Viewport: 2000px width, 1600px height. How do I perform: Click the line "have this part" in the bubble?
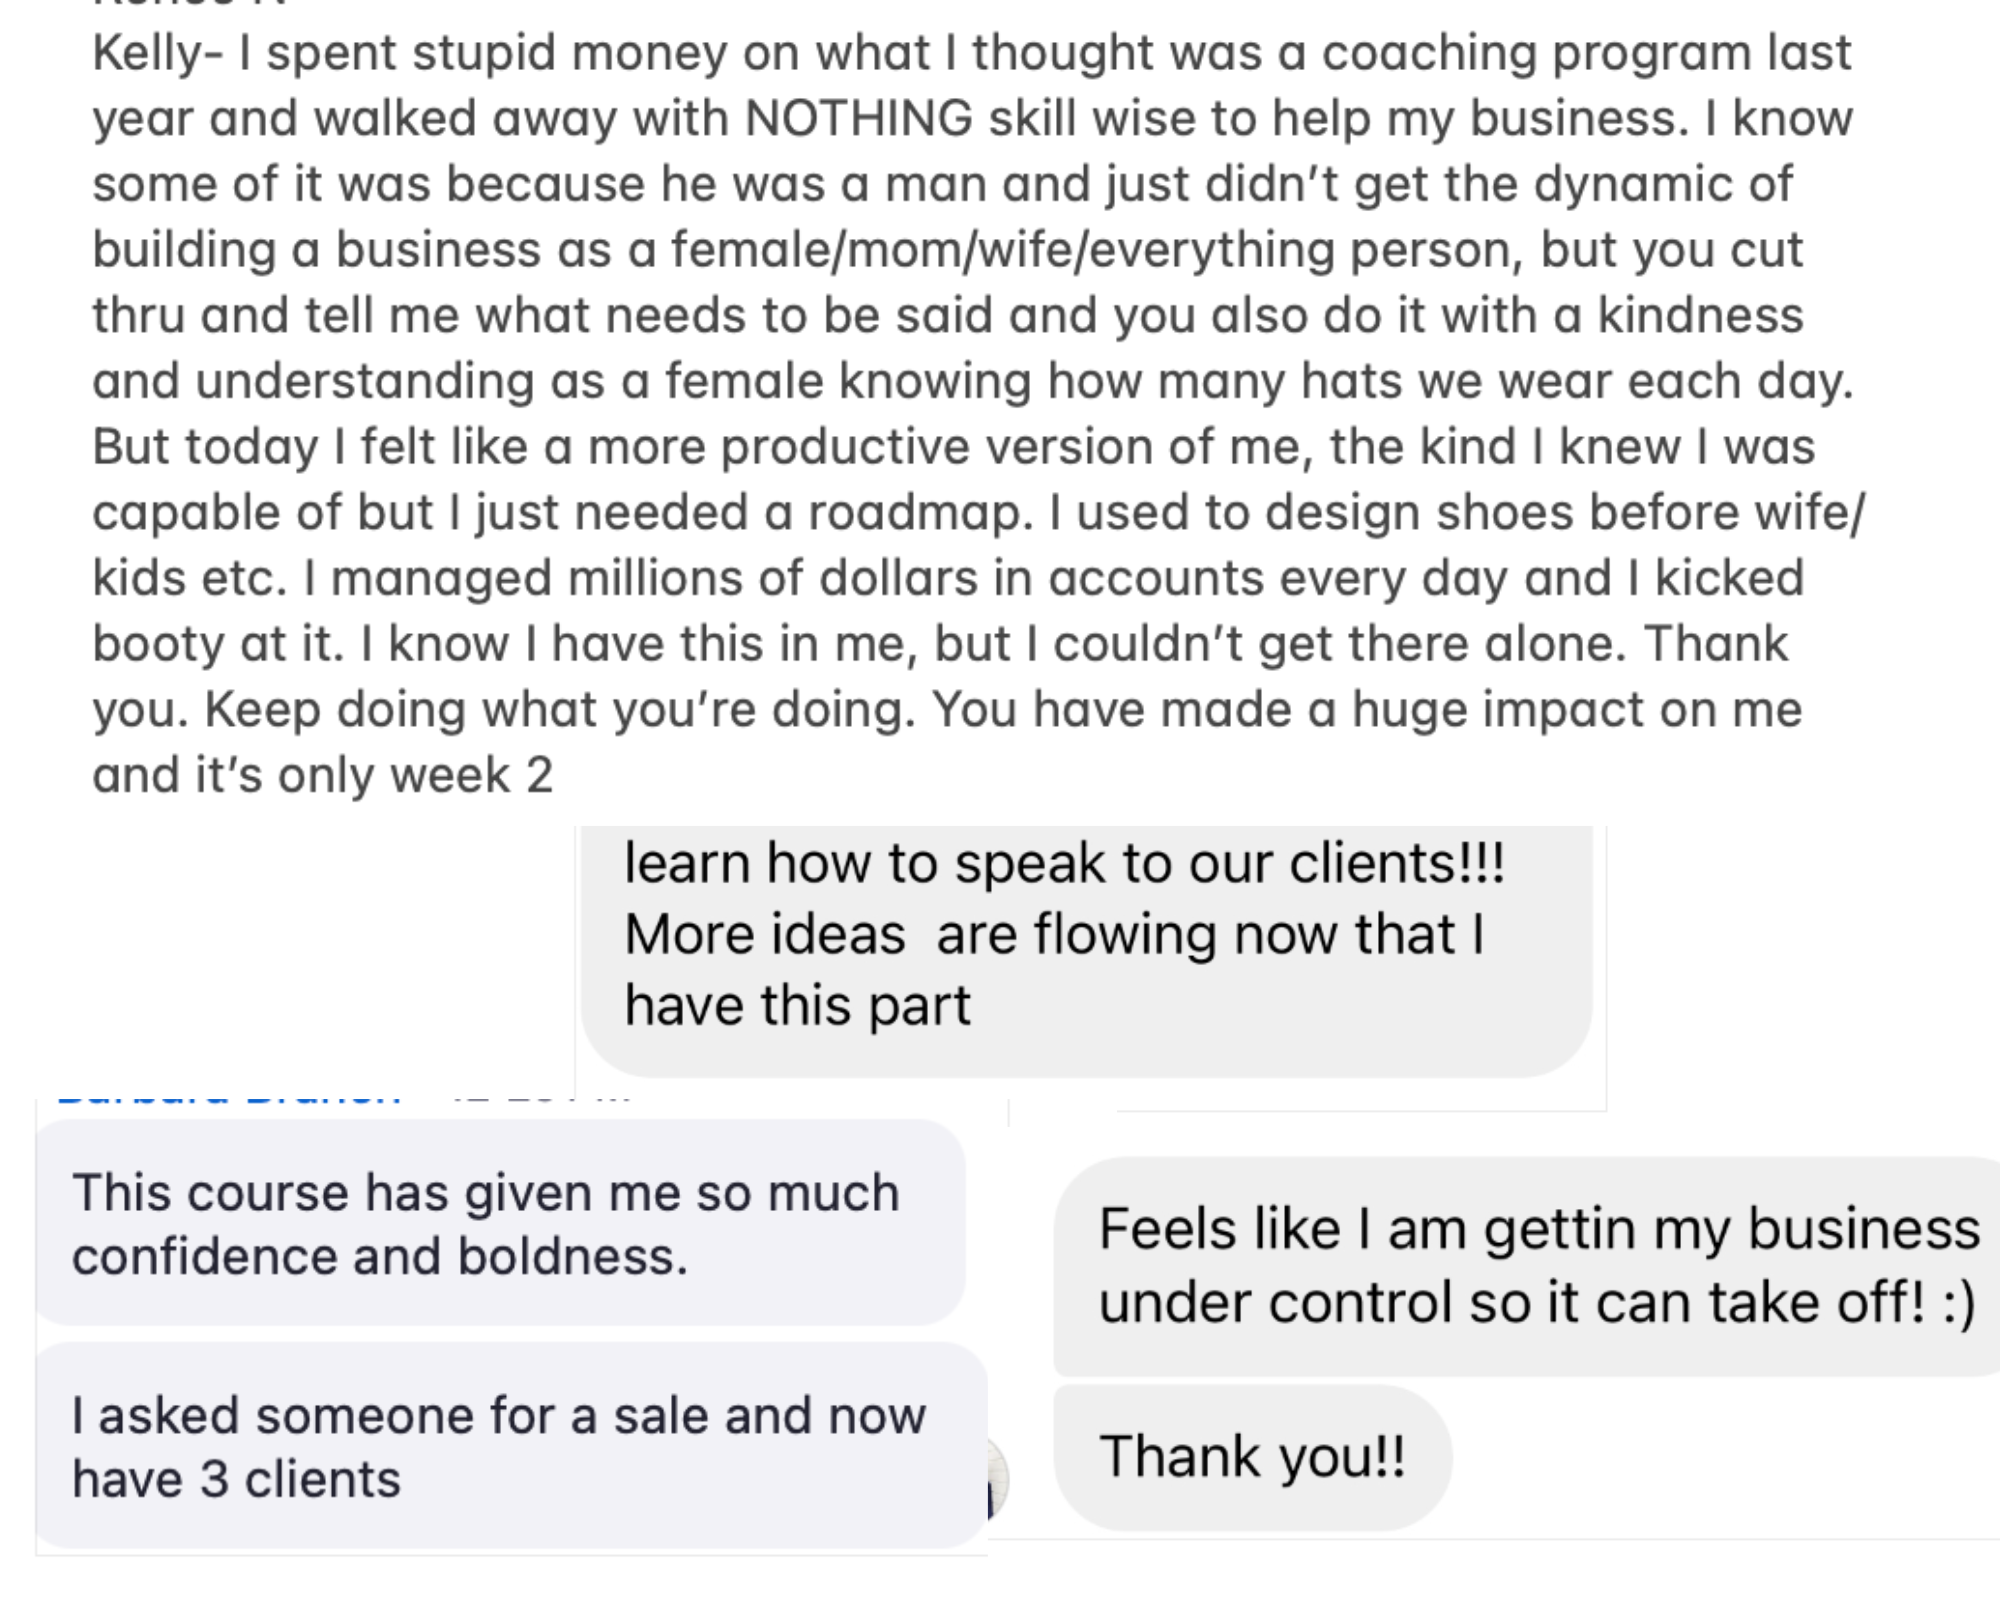click(797, 1005)
